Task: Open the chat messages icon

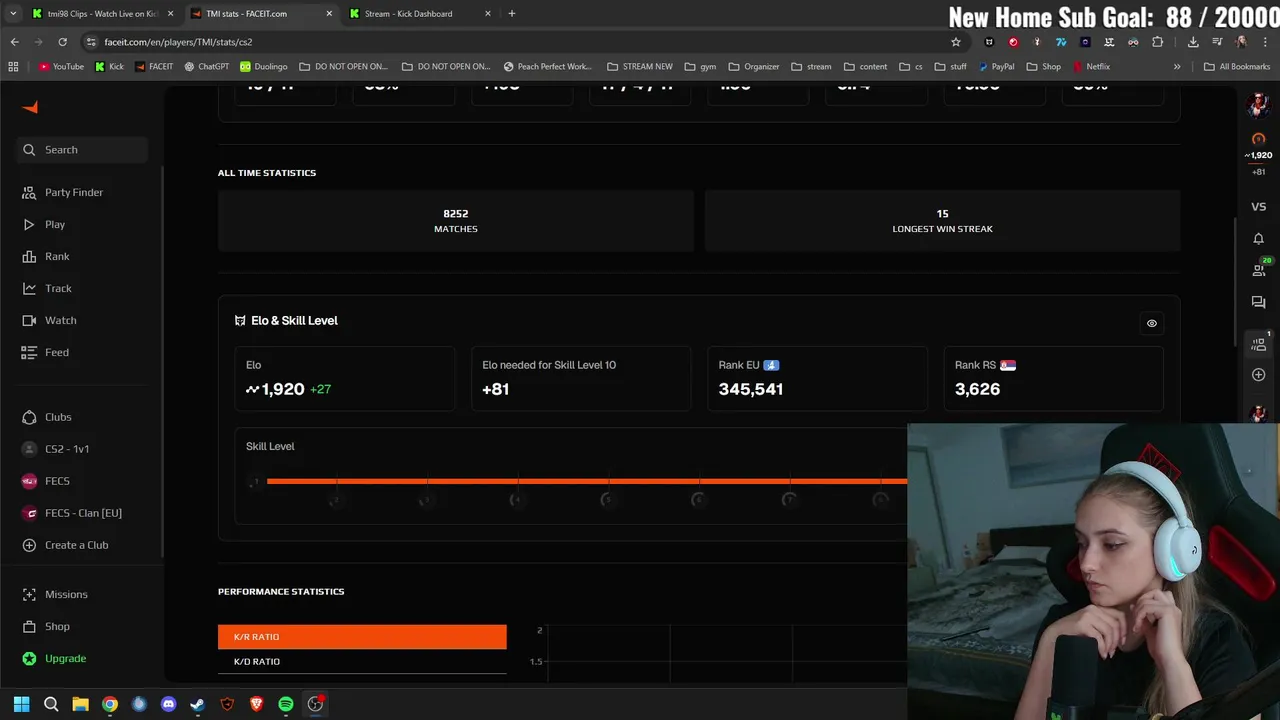Action: point(1258,302)
